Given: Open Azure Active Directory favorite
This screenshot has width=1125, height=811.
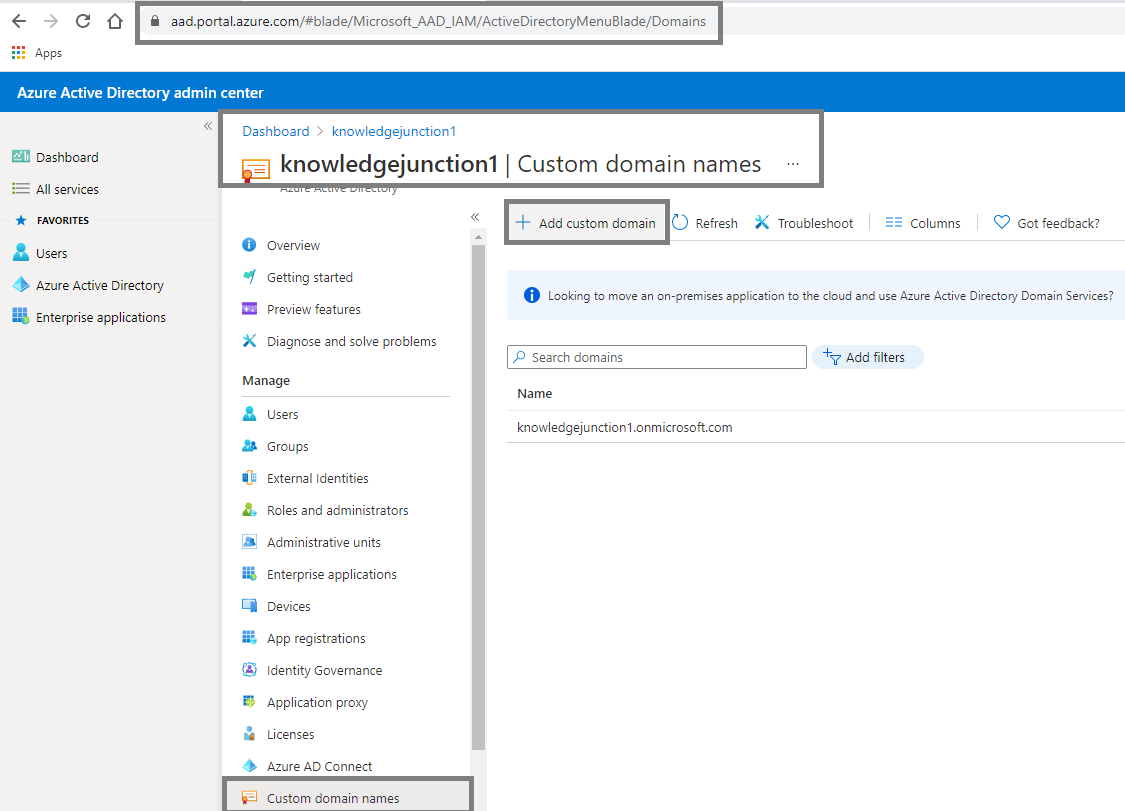Looking at the screenshot, I should click(88, 286).
